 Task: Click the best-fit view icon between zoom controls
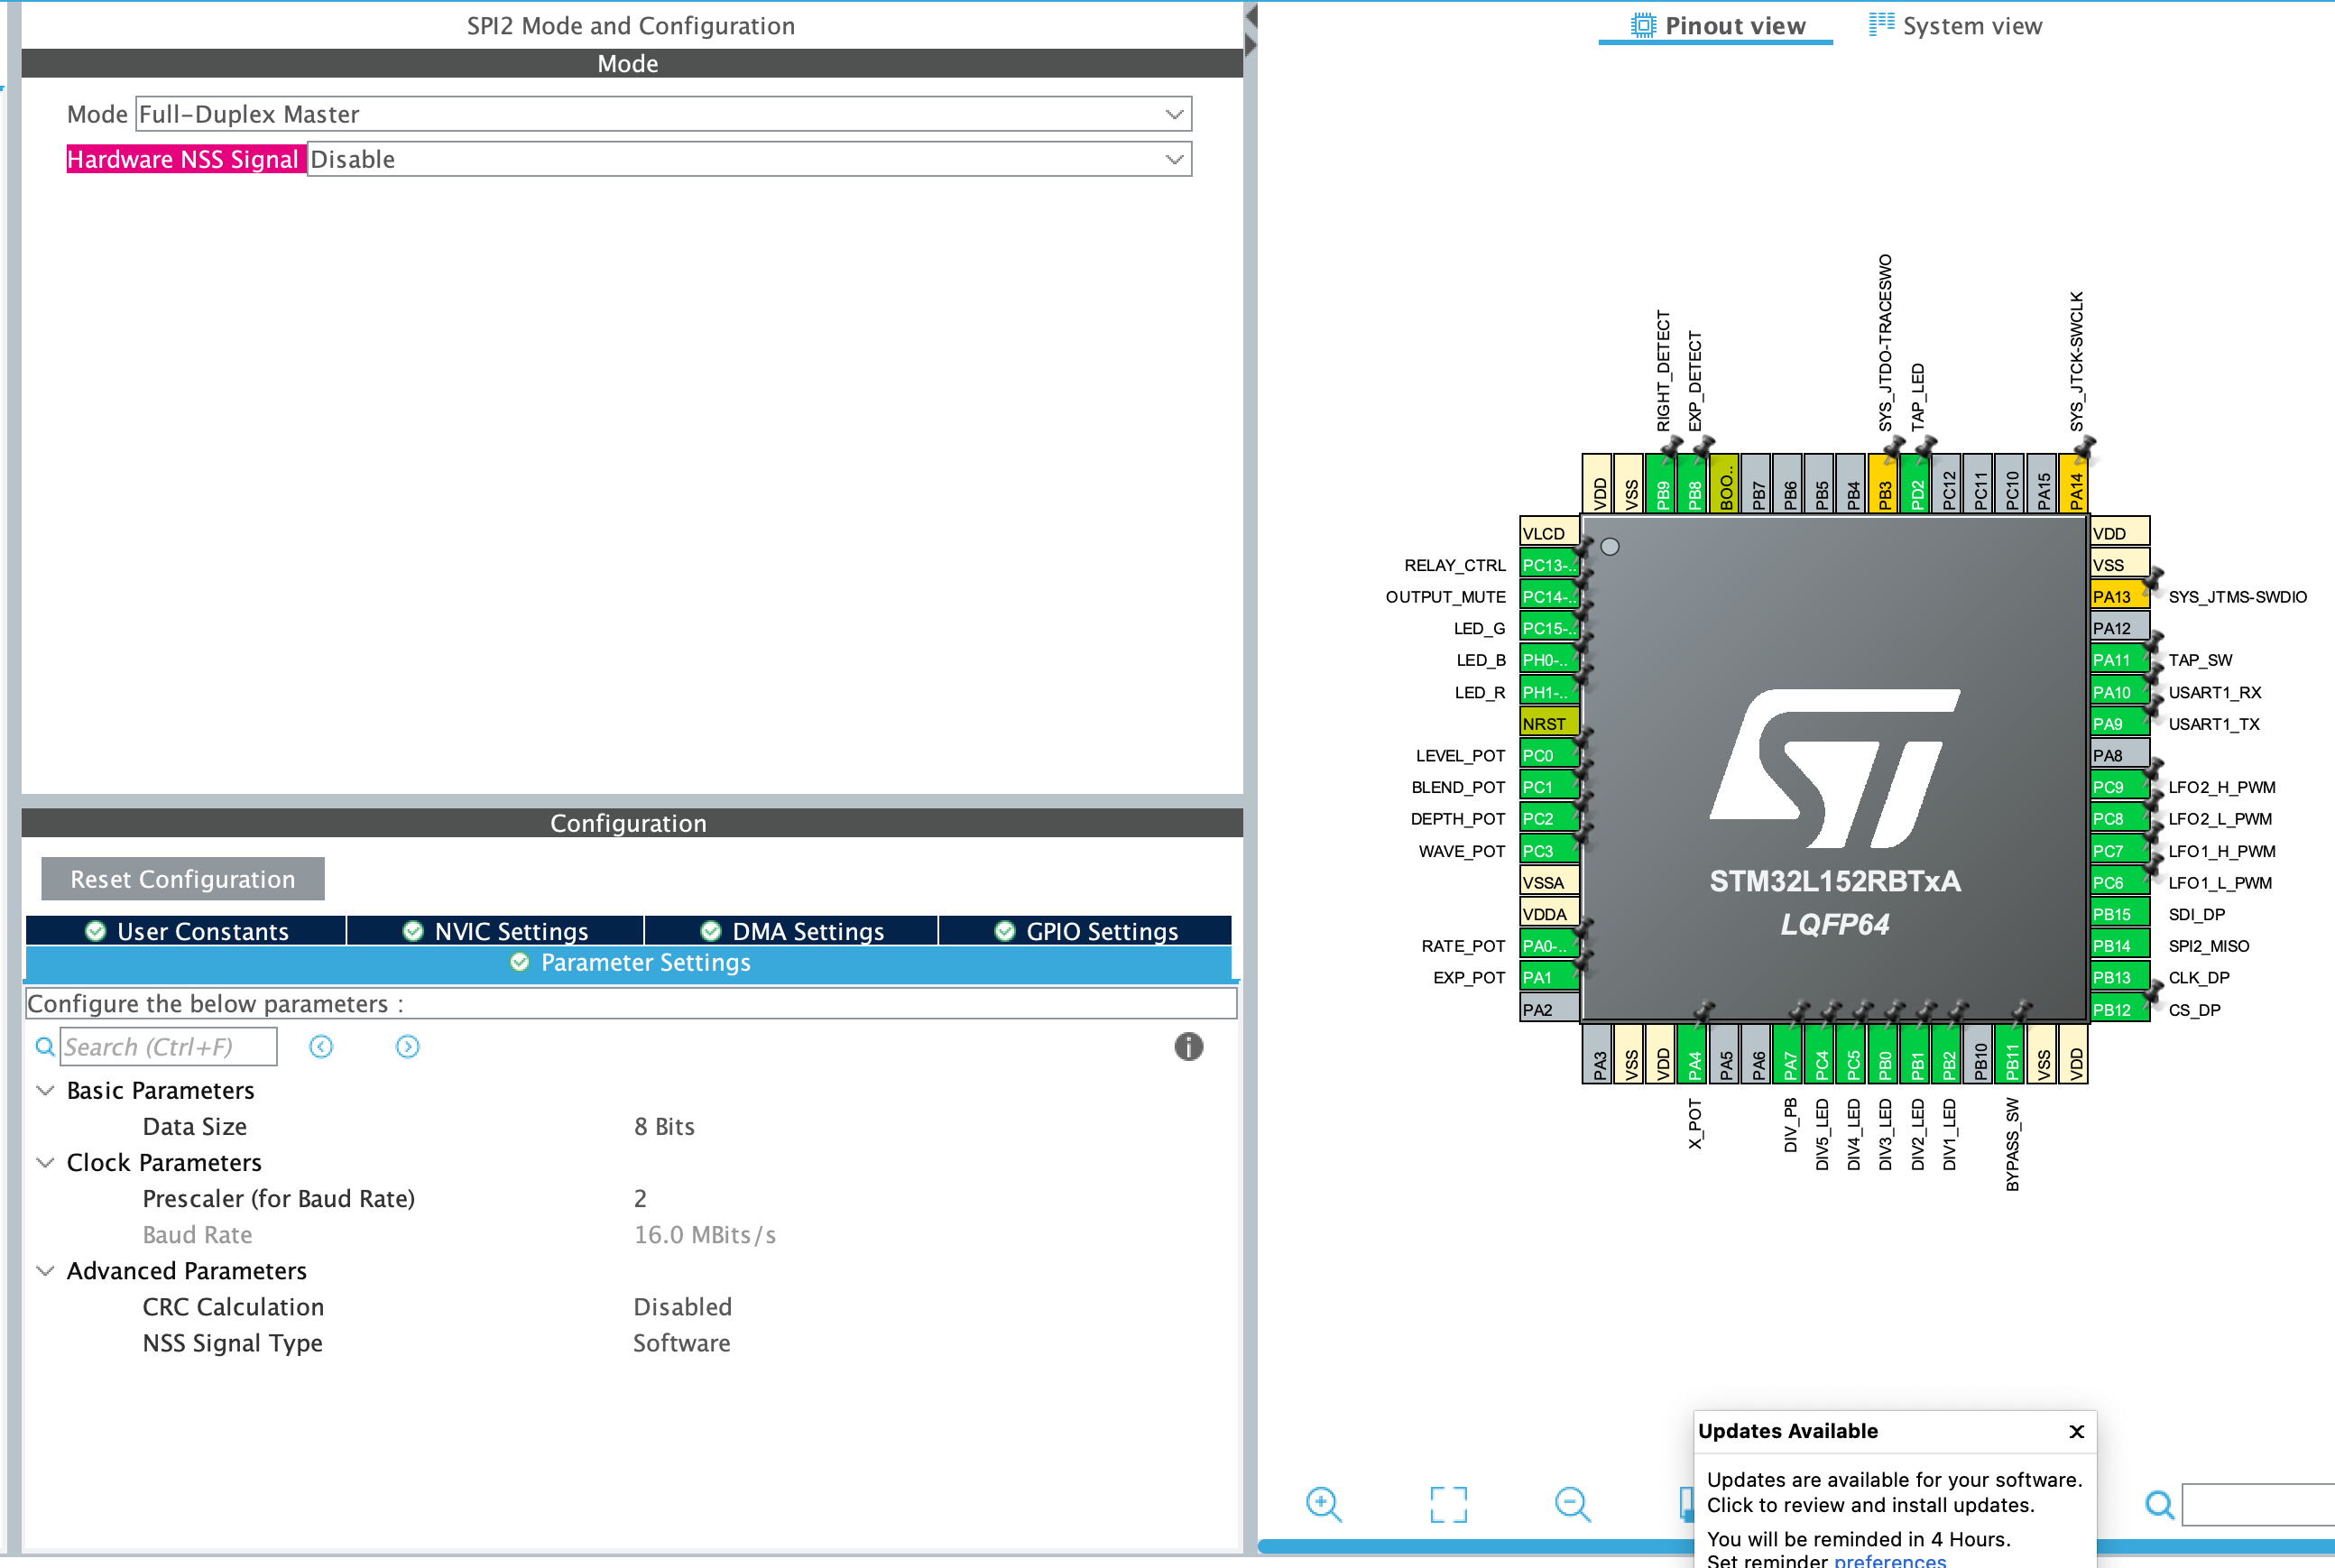[1448, 1504]
